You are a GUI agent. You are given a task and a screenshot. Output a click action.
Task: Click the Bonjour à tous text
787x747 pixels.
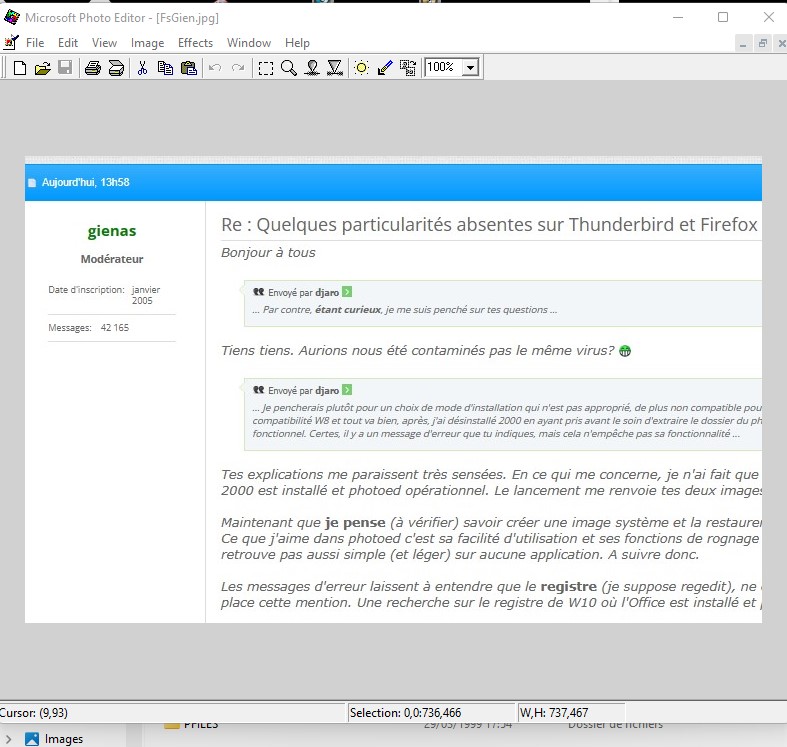[269, 253]
